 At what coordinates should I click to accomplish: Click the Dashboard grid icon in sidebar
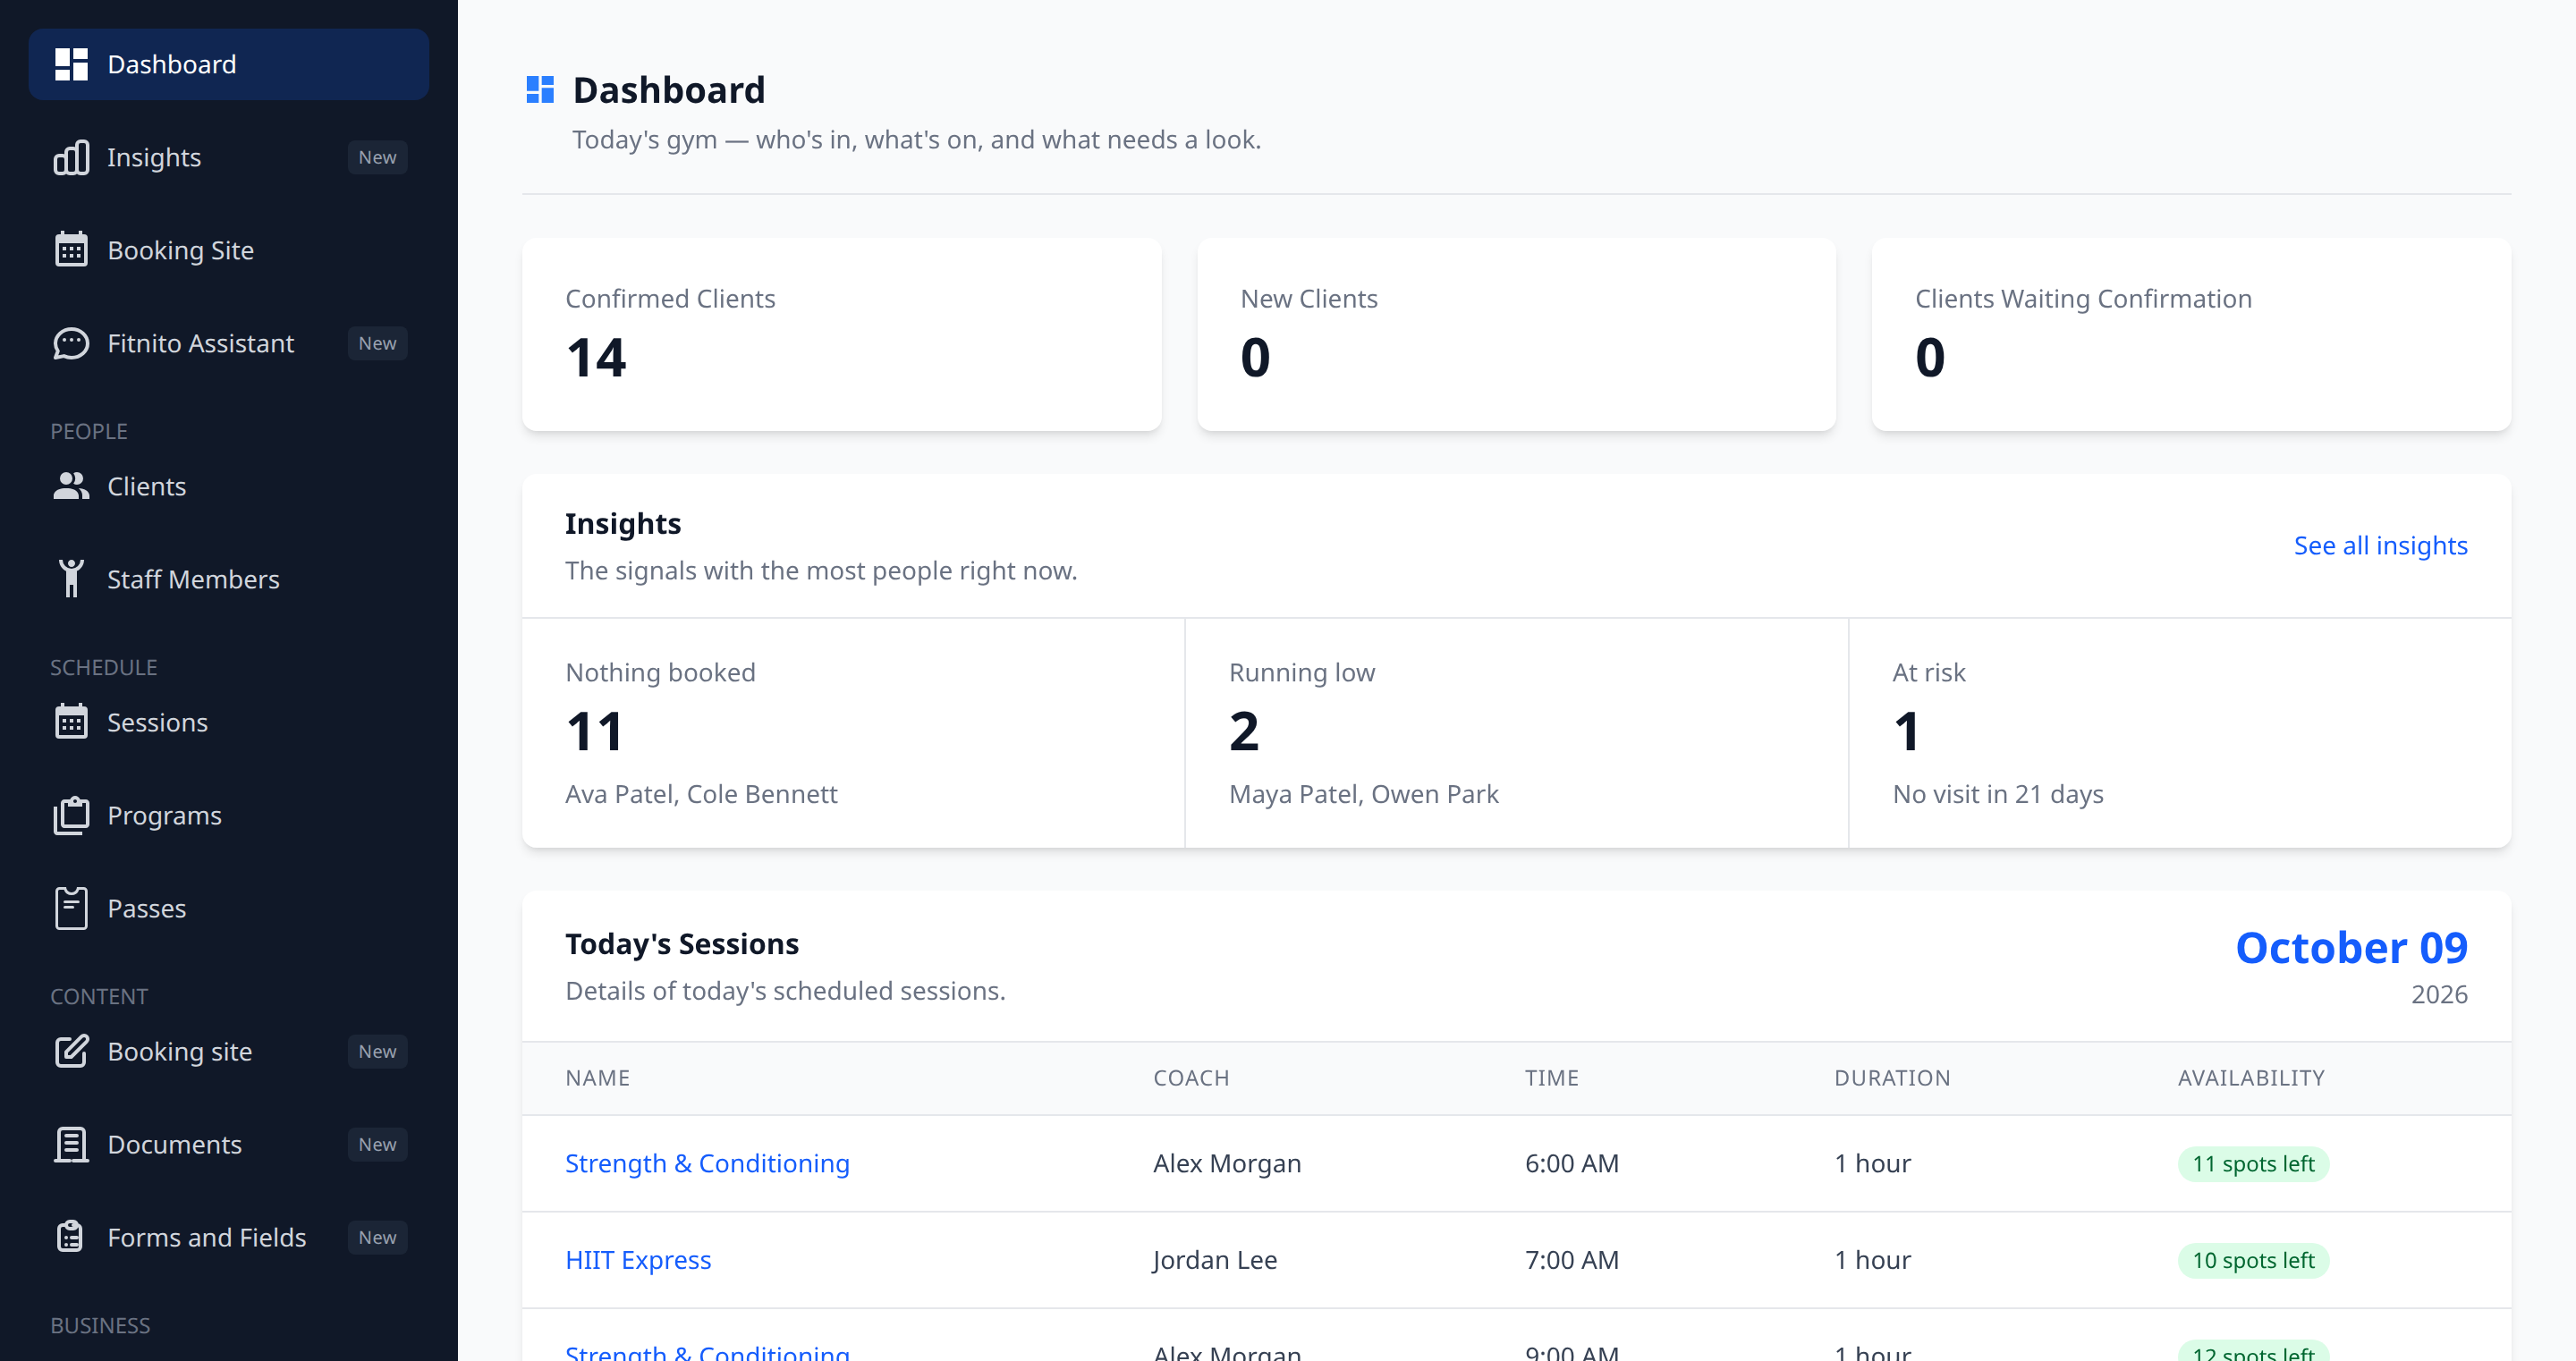(x=71, y=64)
